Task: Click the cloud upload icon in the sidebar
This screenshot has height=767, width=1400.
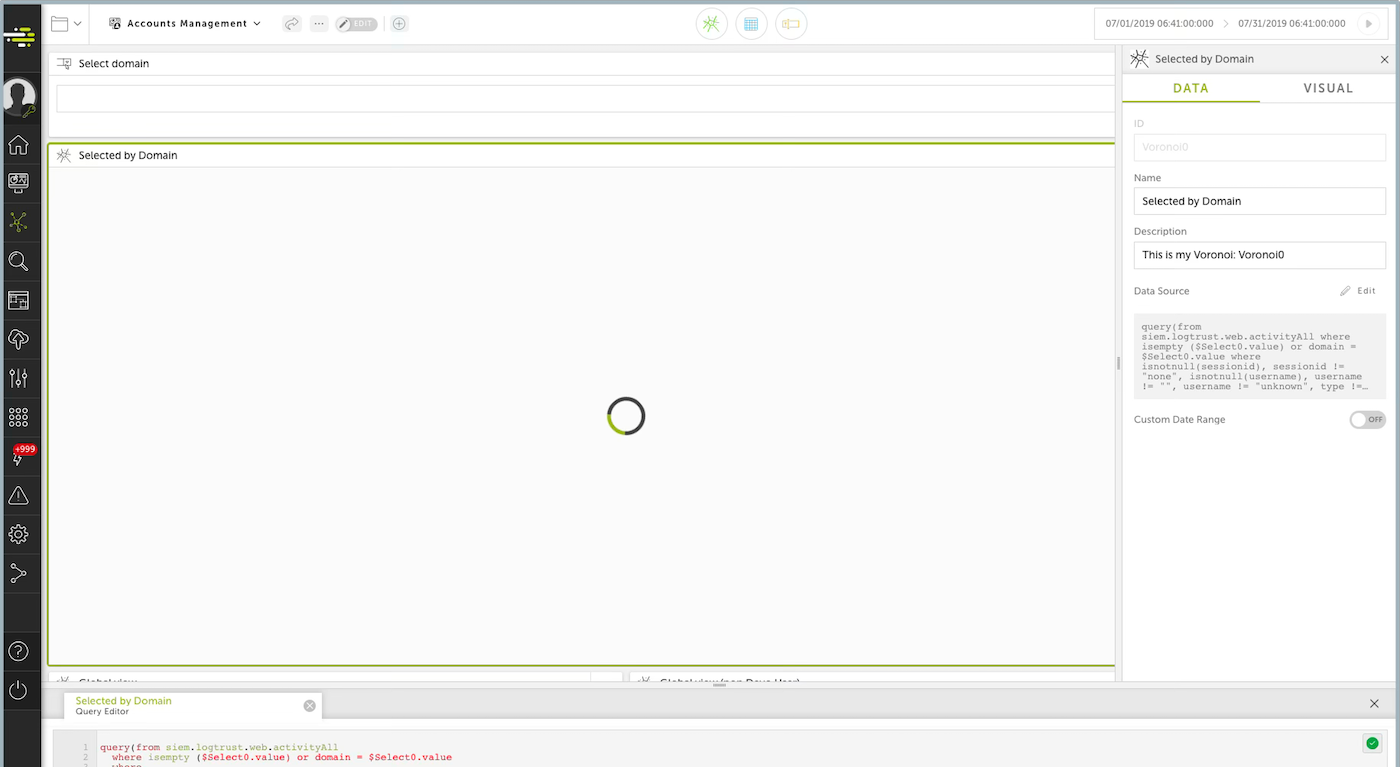Action: pos(19,339)
